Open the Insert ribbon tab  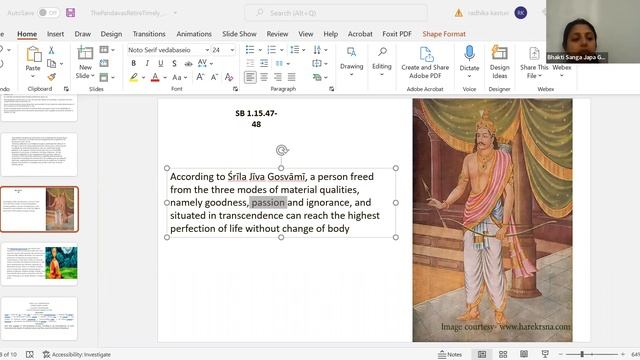[56, 34]
